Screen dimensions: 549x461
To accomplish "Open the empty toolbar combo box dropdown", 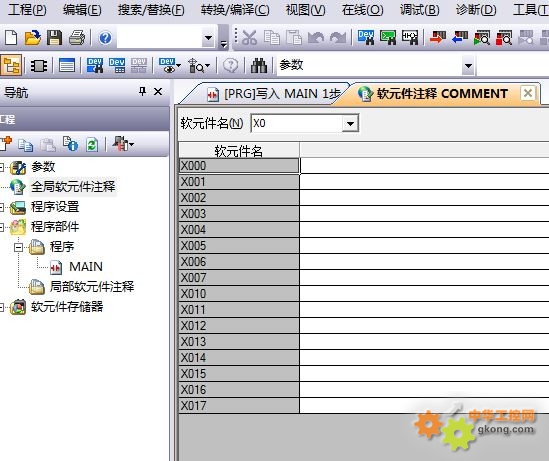I will tap(208, 37).
